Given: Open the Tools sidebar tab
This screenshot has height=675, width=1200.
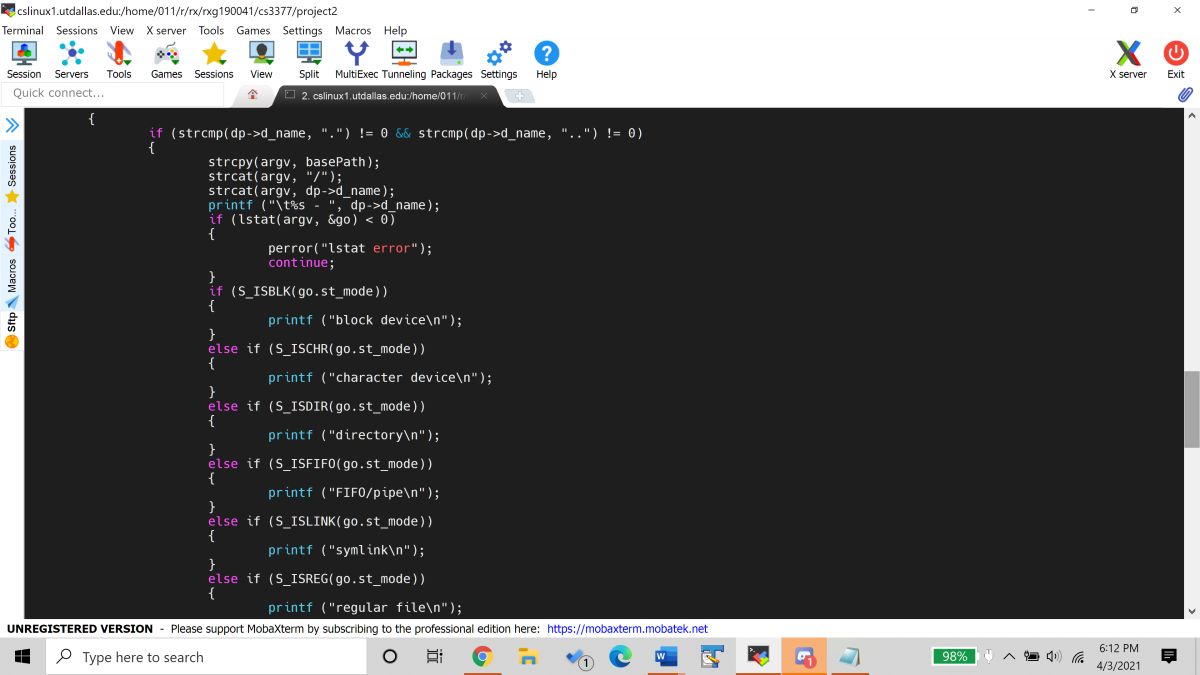Looking at the screenshot, I should click(12, 231).
